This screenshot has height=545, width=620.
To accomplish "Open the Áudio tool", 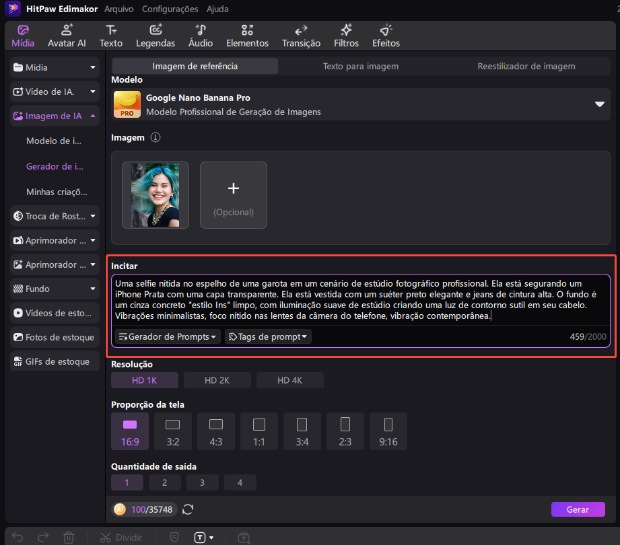I will coord(200,36).
